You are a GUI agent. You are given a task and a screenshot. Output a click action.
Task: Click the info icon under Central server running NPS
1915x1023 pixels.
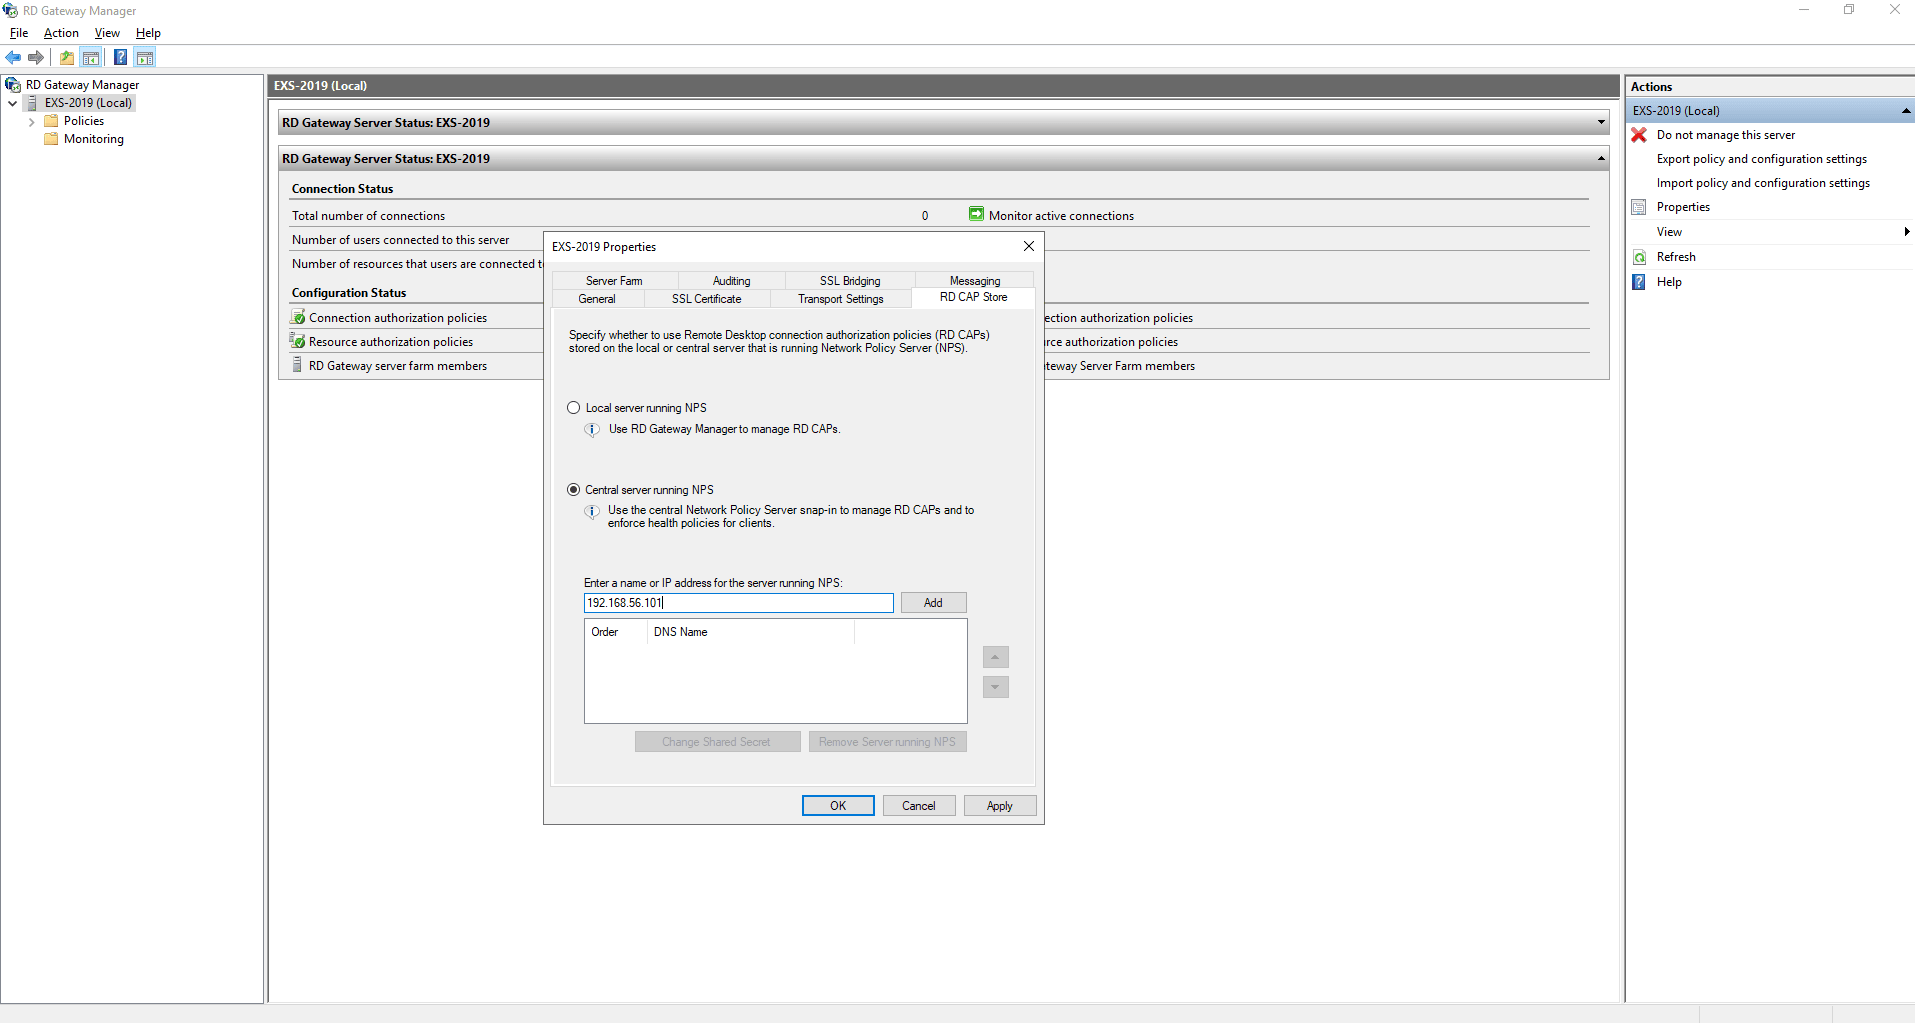(x=592, y=512)
